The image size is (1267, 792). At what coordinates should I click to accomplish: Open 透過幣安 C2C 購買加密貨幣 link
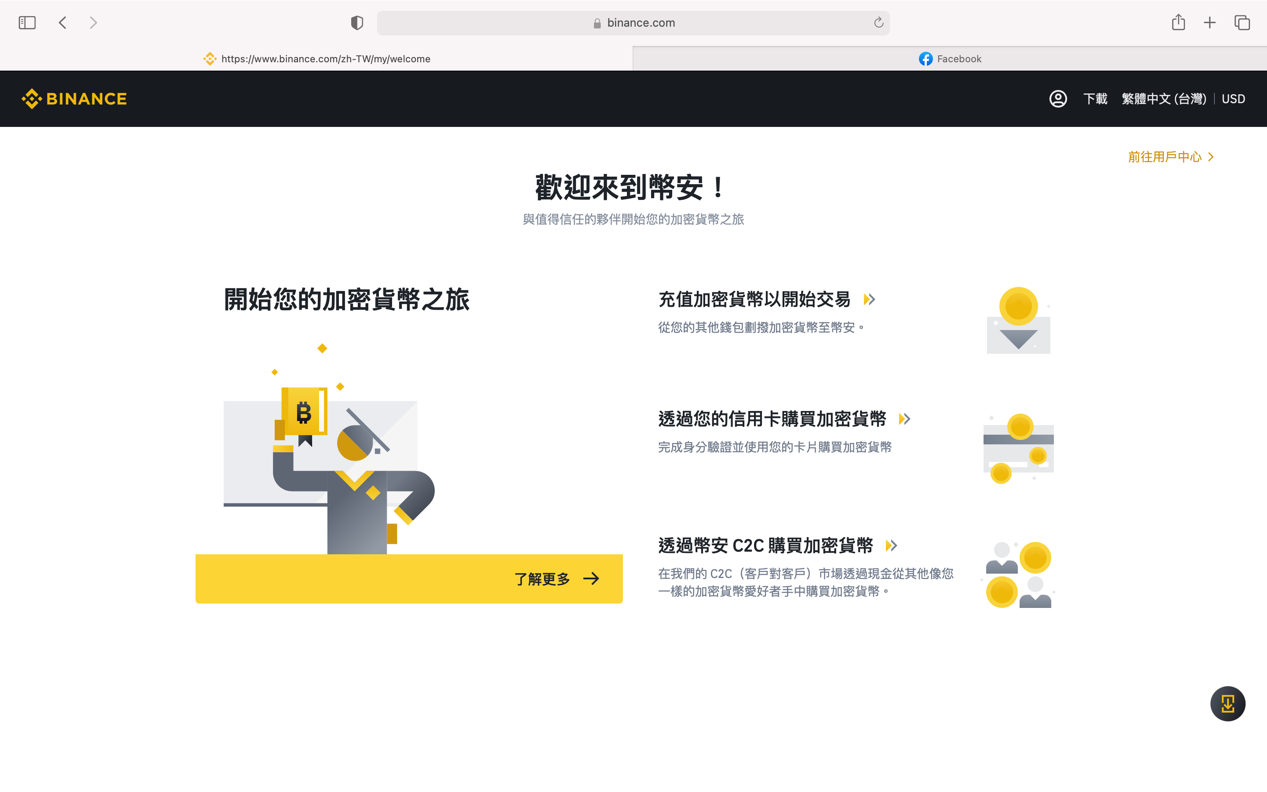coord(766,545)
